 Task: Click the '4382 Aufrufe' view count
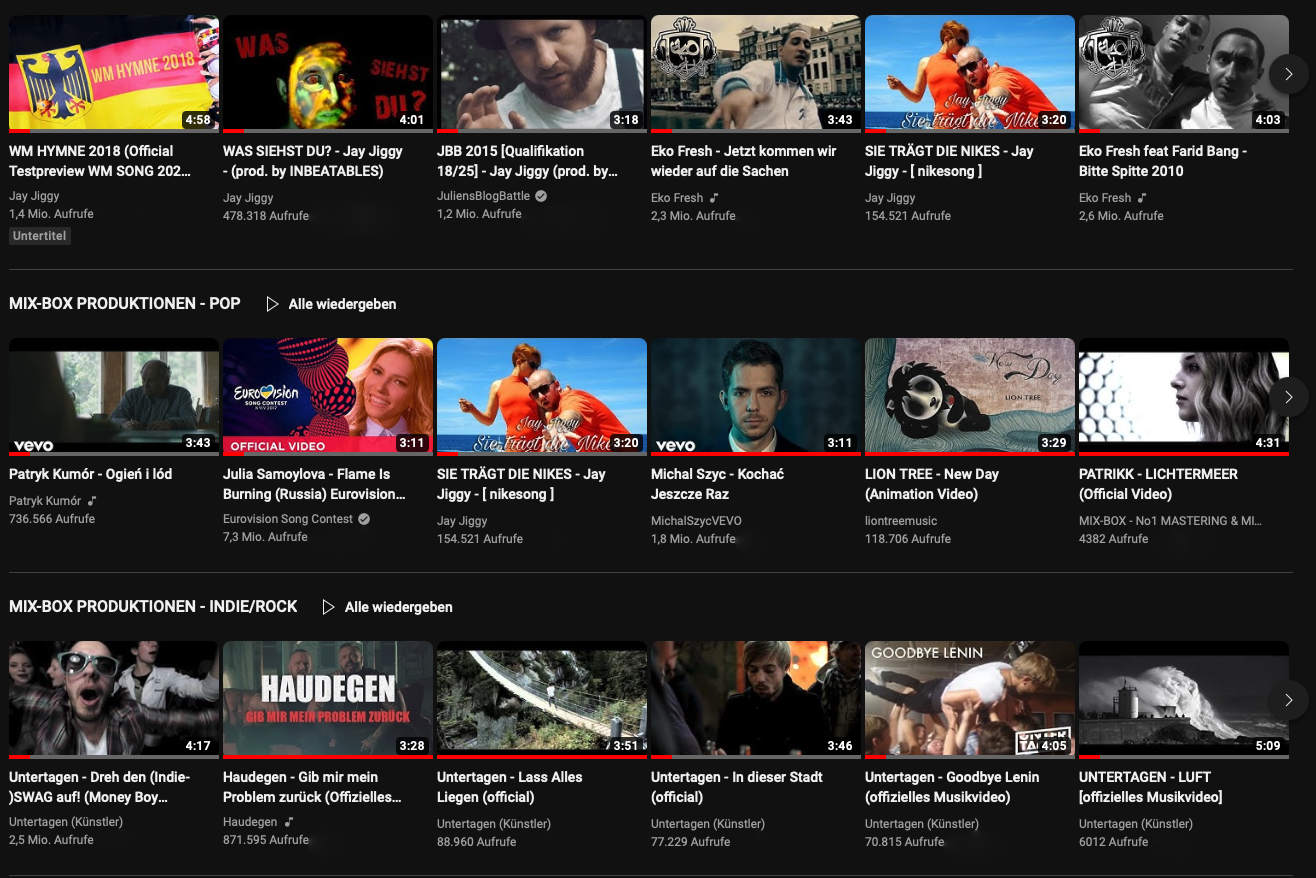point(1114,539)
